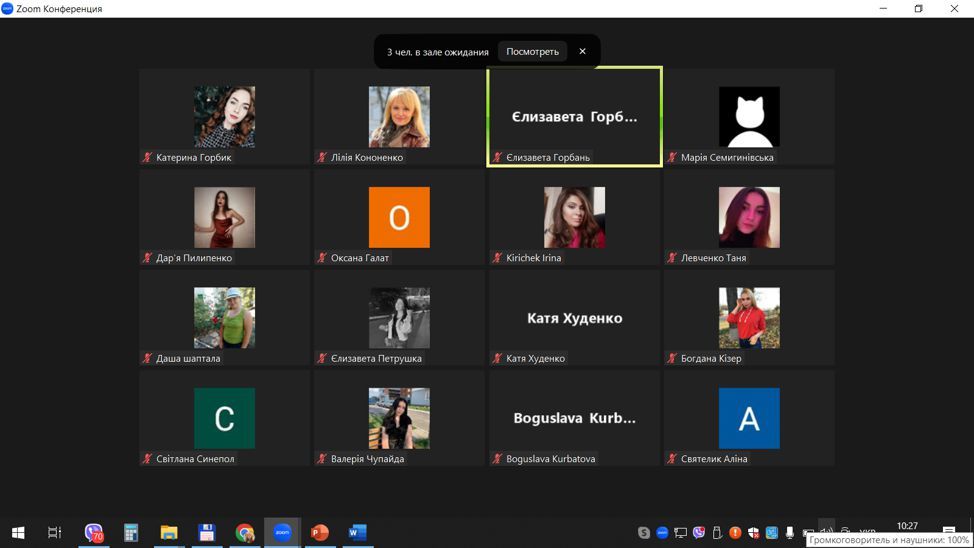Click the Task View taskbar button
974x548 pixels.
click(55, 533)
